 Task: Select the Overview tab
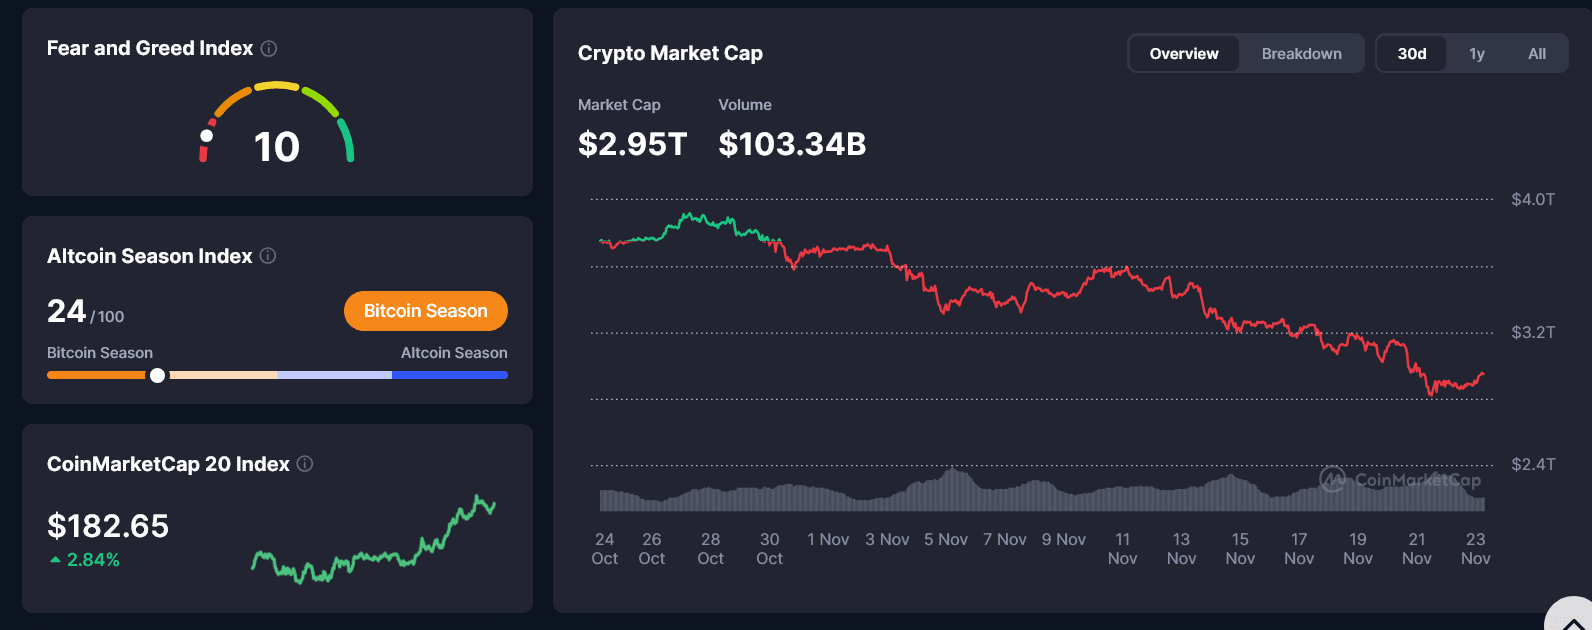coord(1184,53)
